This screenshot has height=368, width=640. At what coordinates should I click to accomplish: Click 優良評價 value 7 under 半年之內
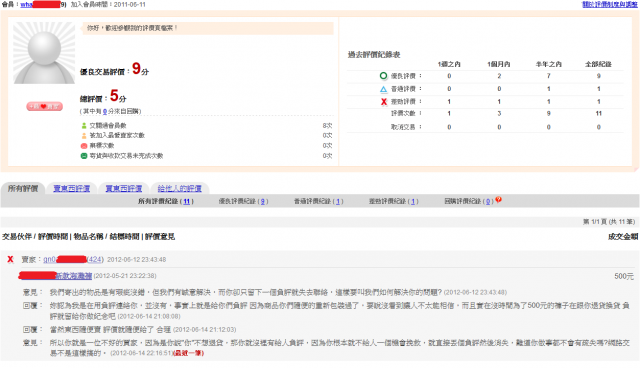549,76
